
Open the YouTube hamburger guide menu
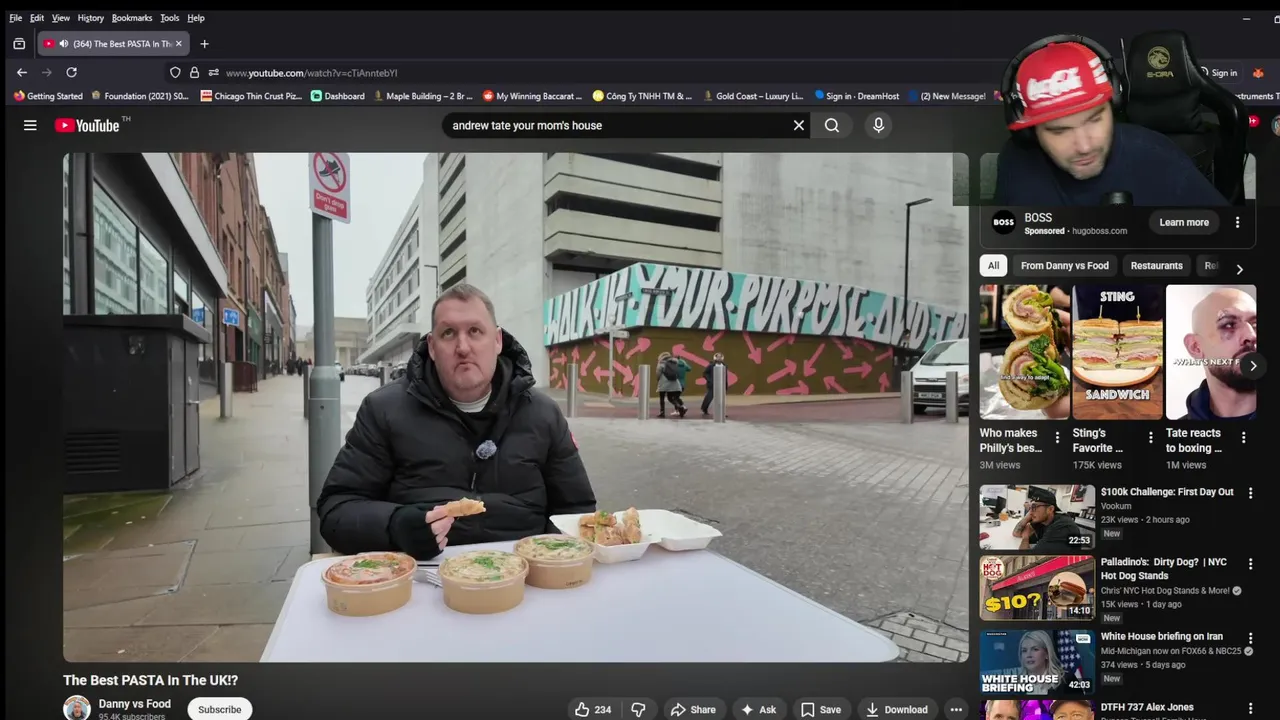30,125
